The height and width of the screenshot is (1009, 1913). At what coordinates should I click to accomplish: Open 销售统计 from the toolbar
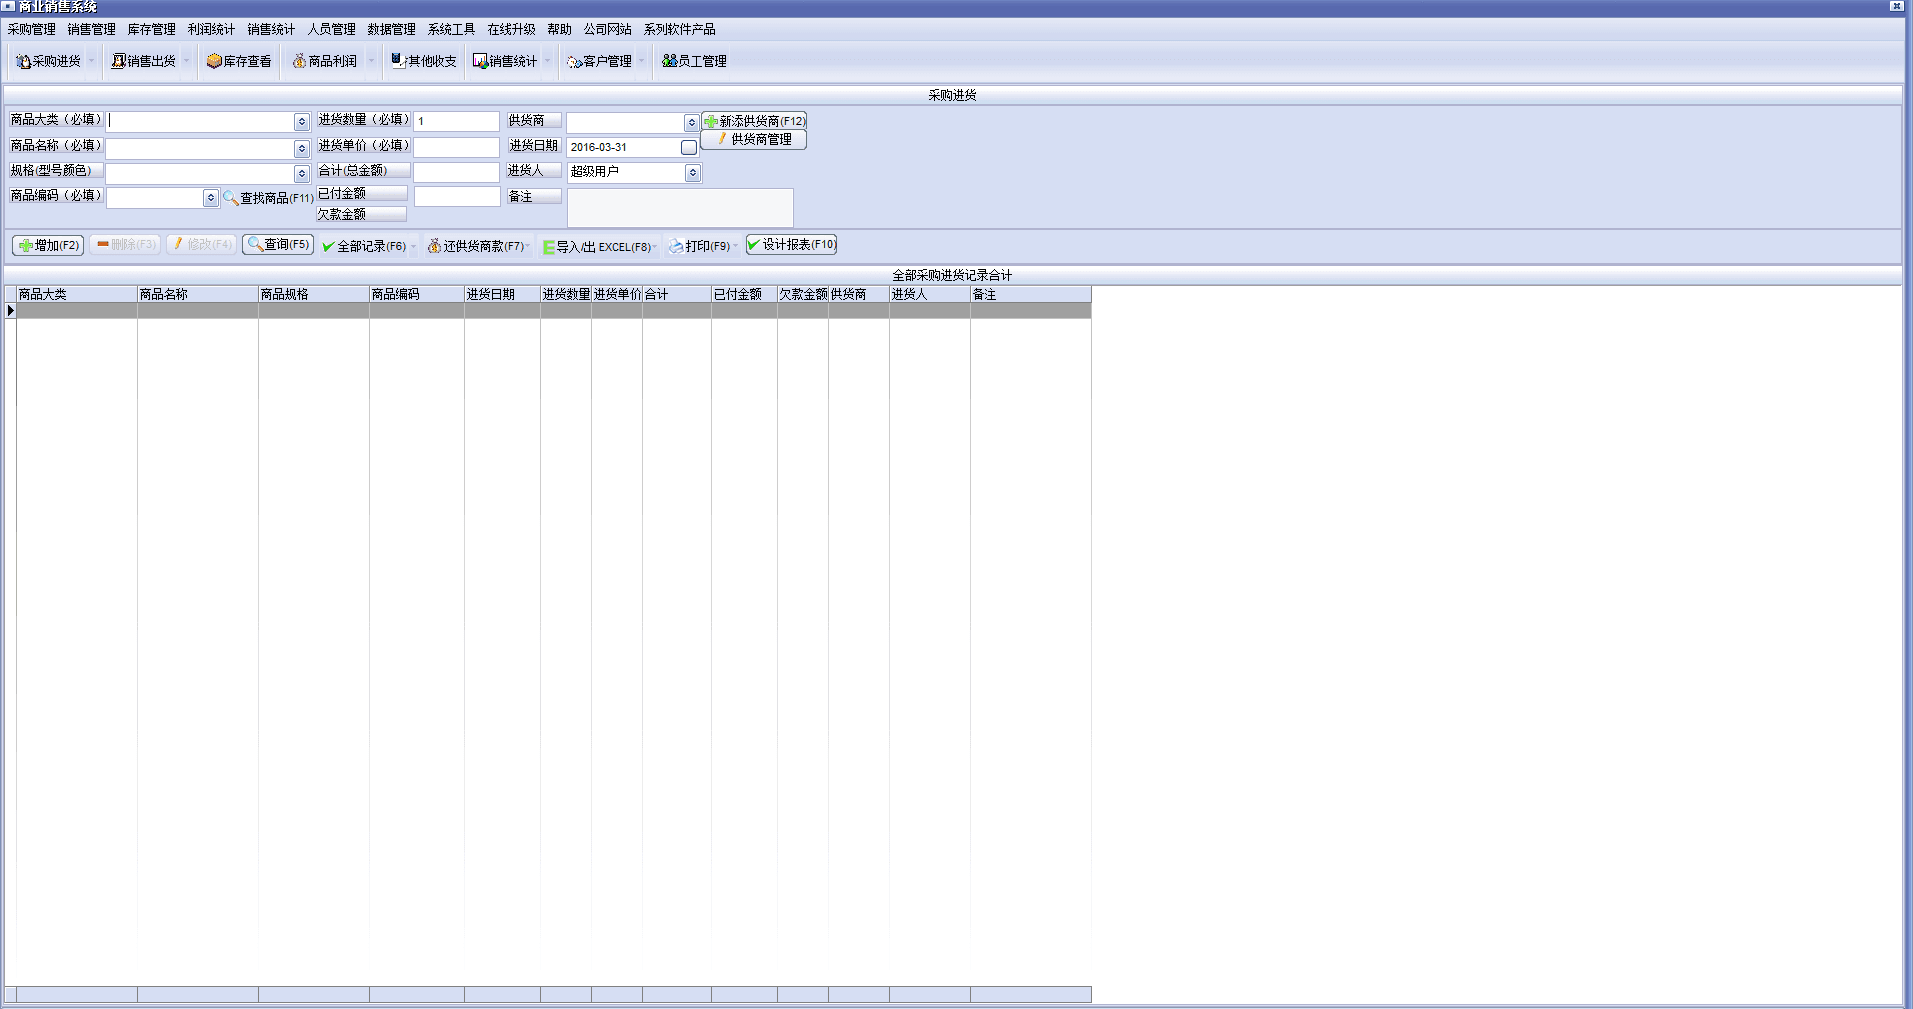click(505, 61)
